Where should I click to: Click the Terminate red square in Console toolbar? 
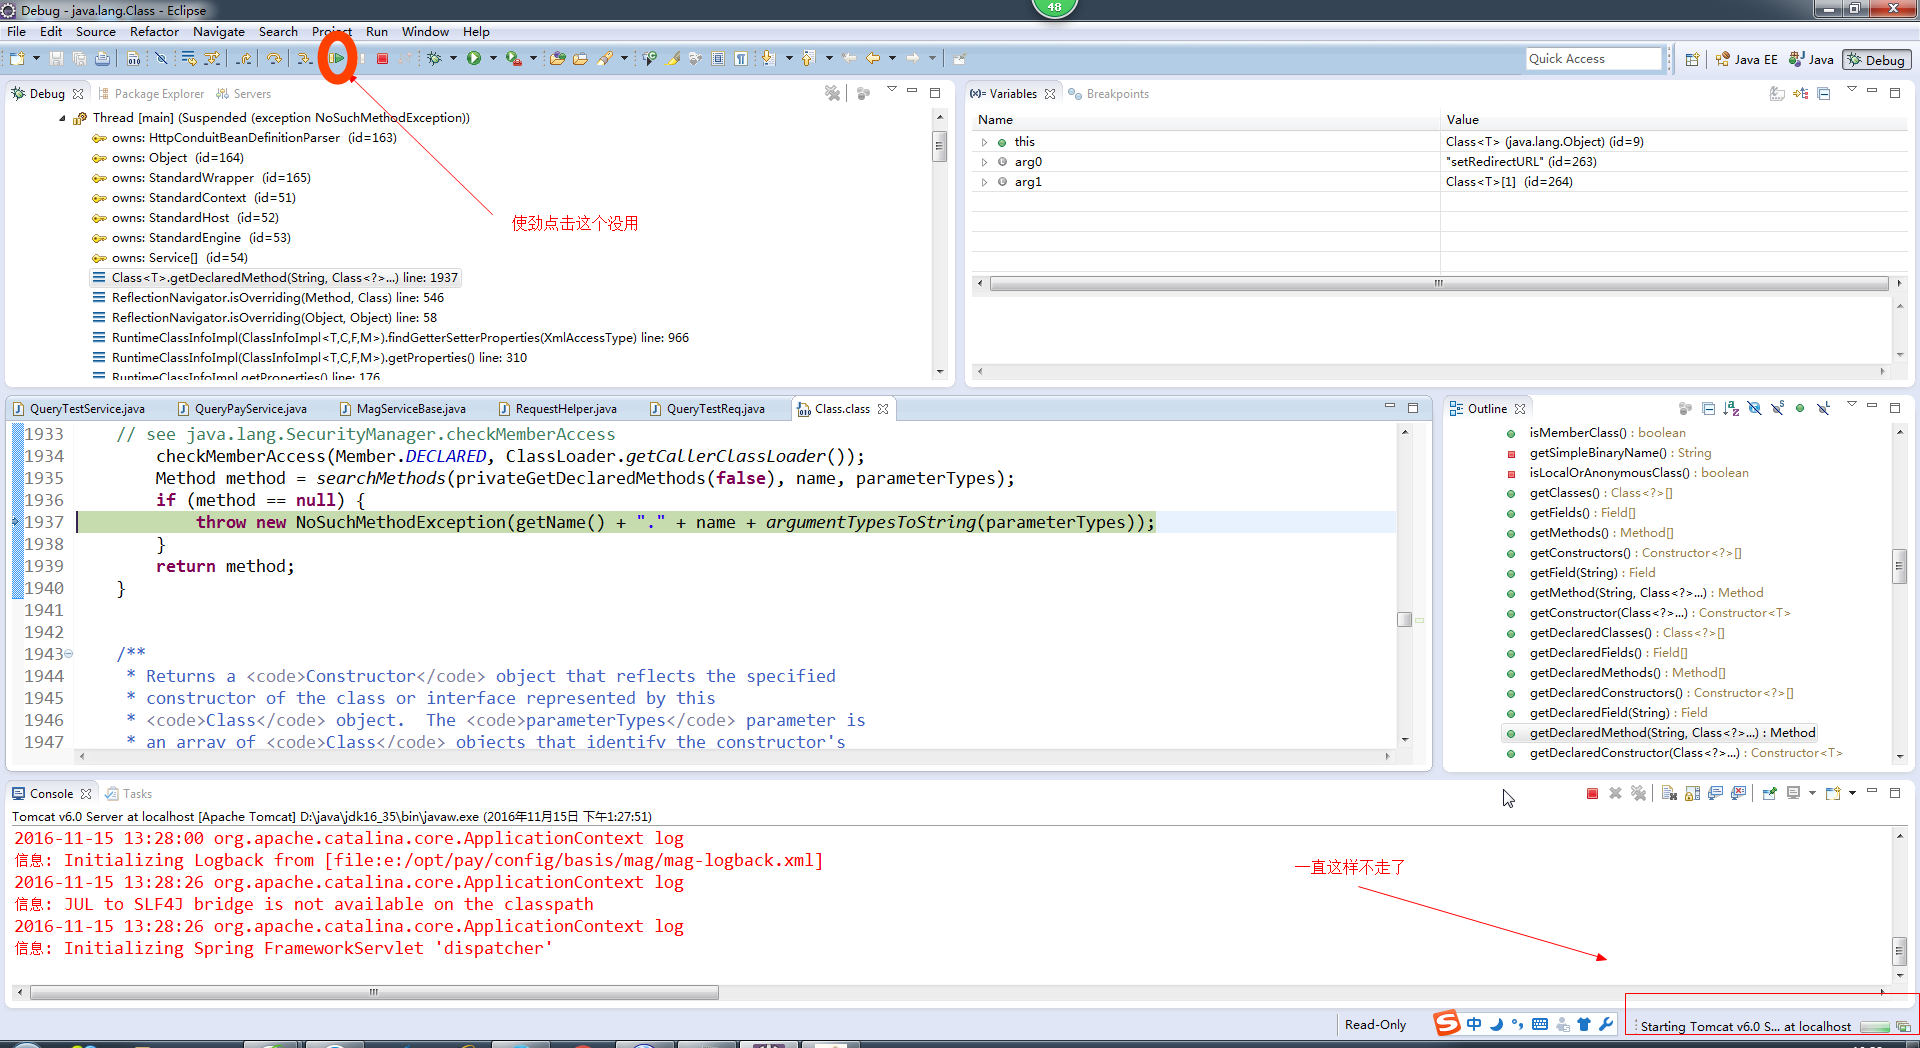(x=1592, y=794)
